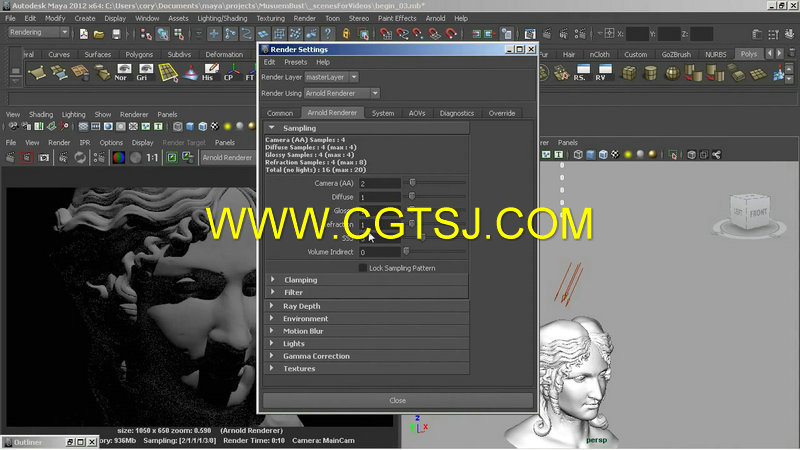The width and height of the screenshot is (800, 450).
Task: Toggle the Safe Title T icon in viewport toolbar
Action: pos(158,126)
